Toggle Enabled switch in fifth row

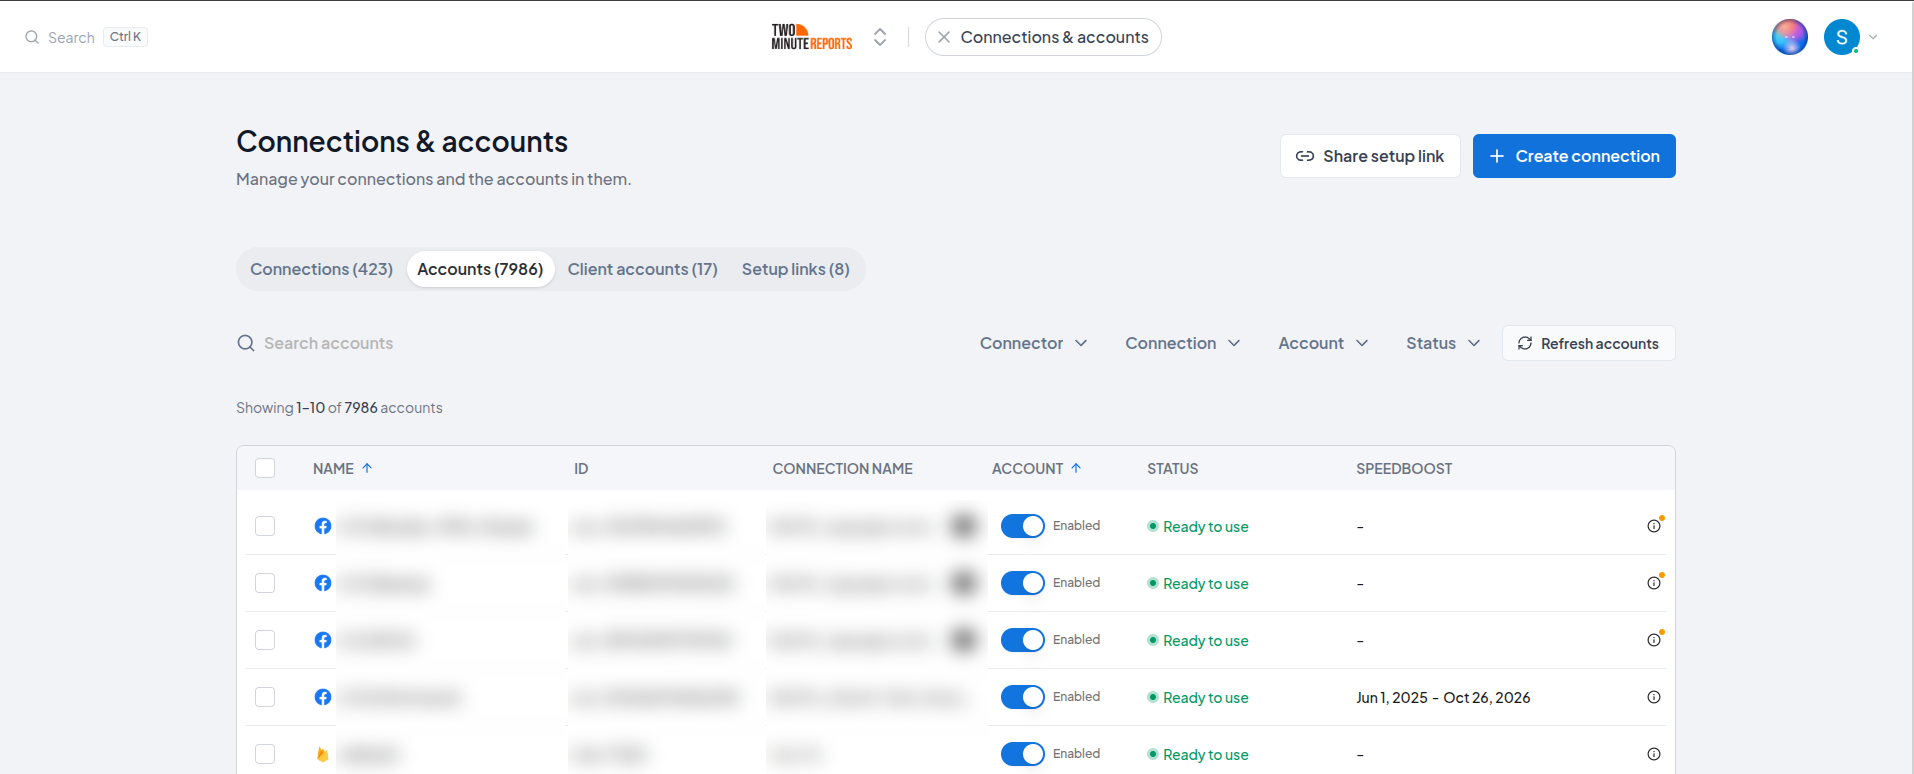(x=1022, y=754)
